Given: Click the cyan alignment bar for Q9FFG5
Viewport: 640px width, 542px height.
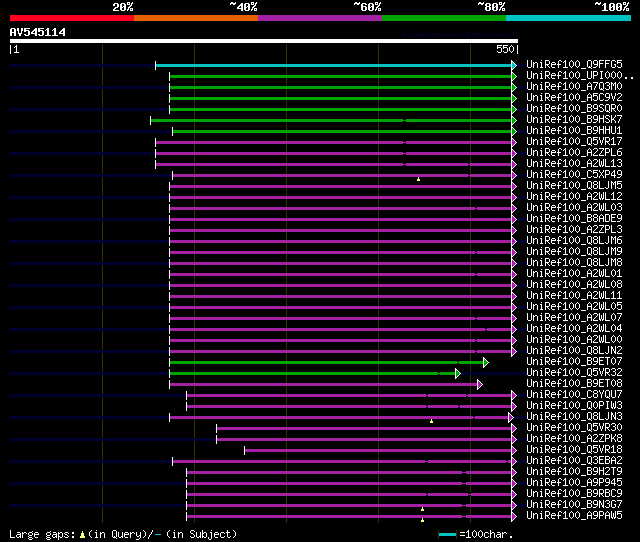Looking at the screenshot, I should 333,65.
